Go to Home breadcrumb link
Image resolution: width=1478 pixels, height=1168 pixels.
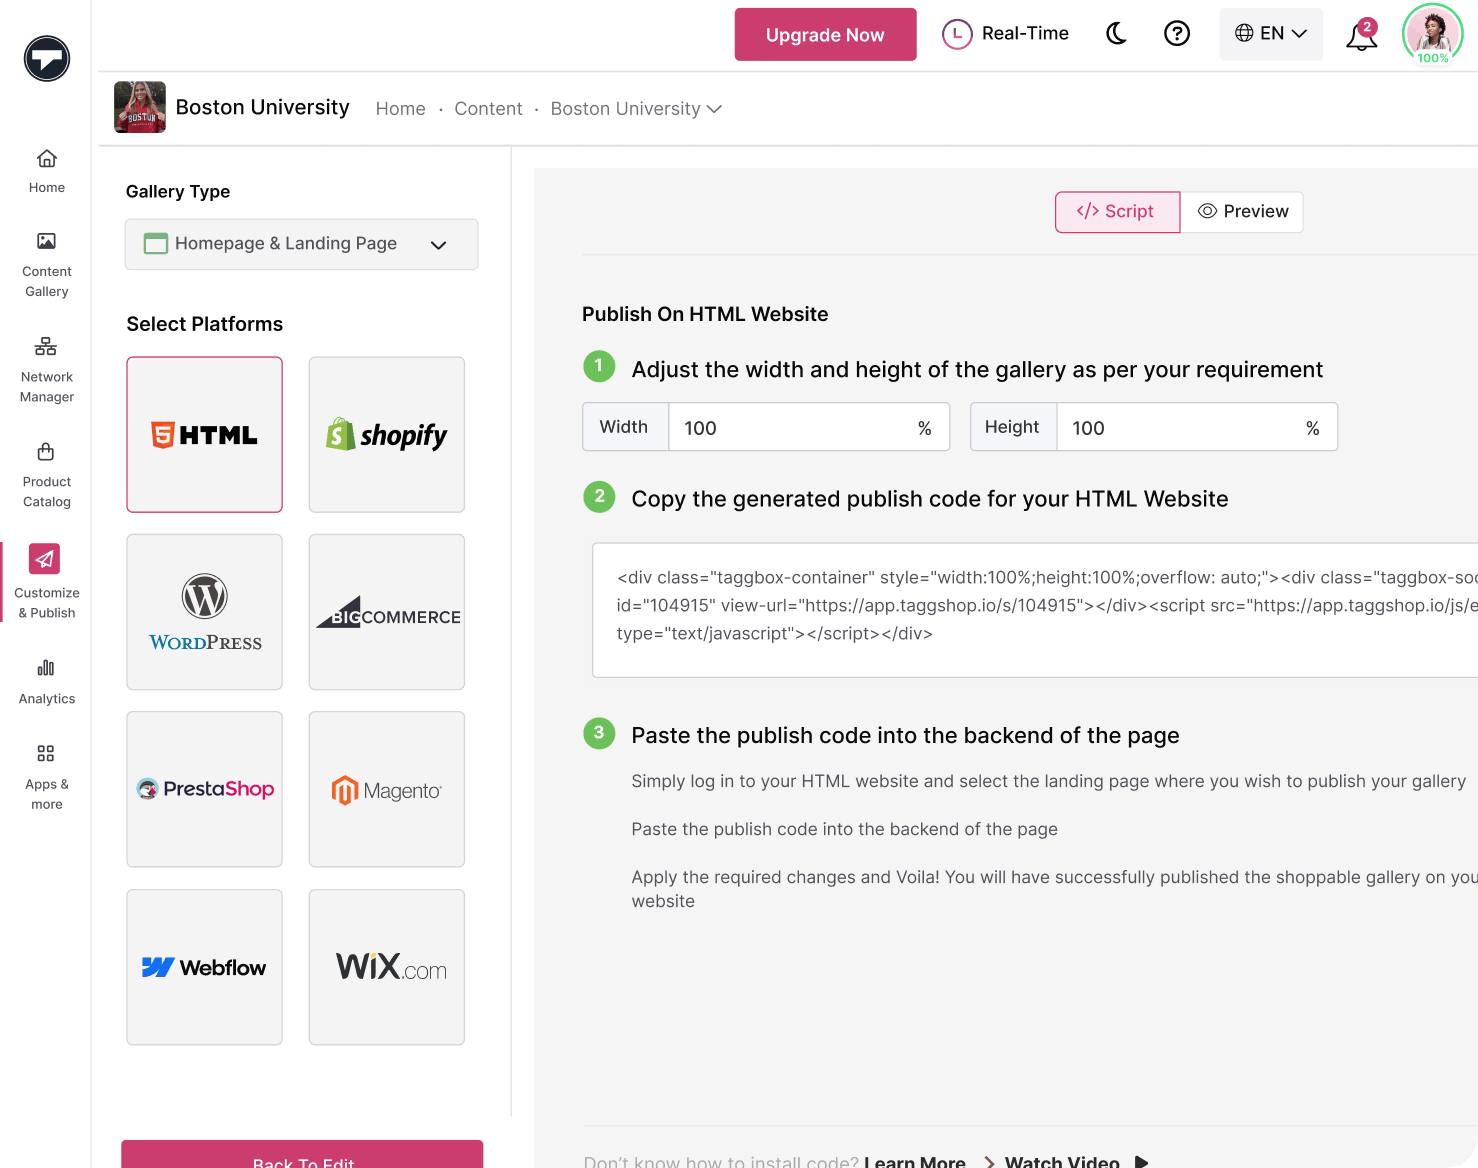[401, 109]
